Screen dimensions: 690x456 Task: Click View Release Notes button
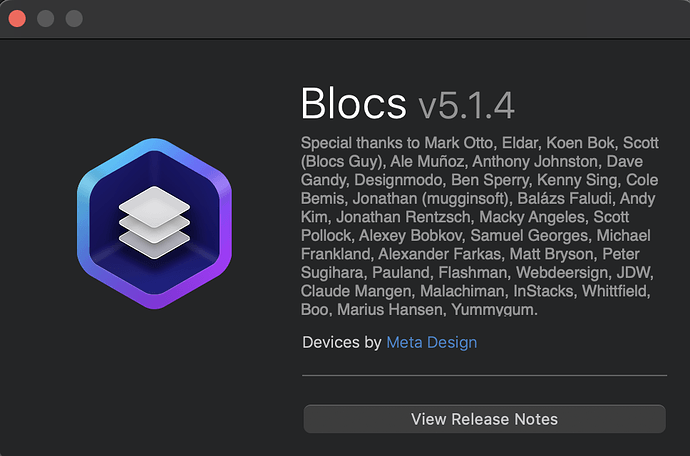point(484,419)
